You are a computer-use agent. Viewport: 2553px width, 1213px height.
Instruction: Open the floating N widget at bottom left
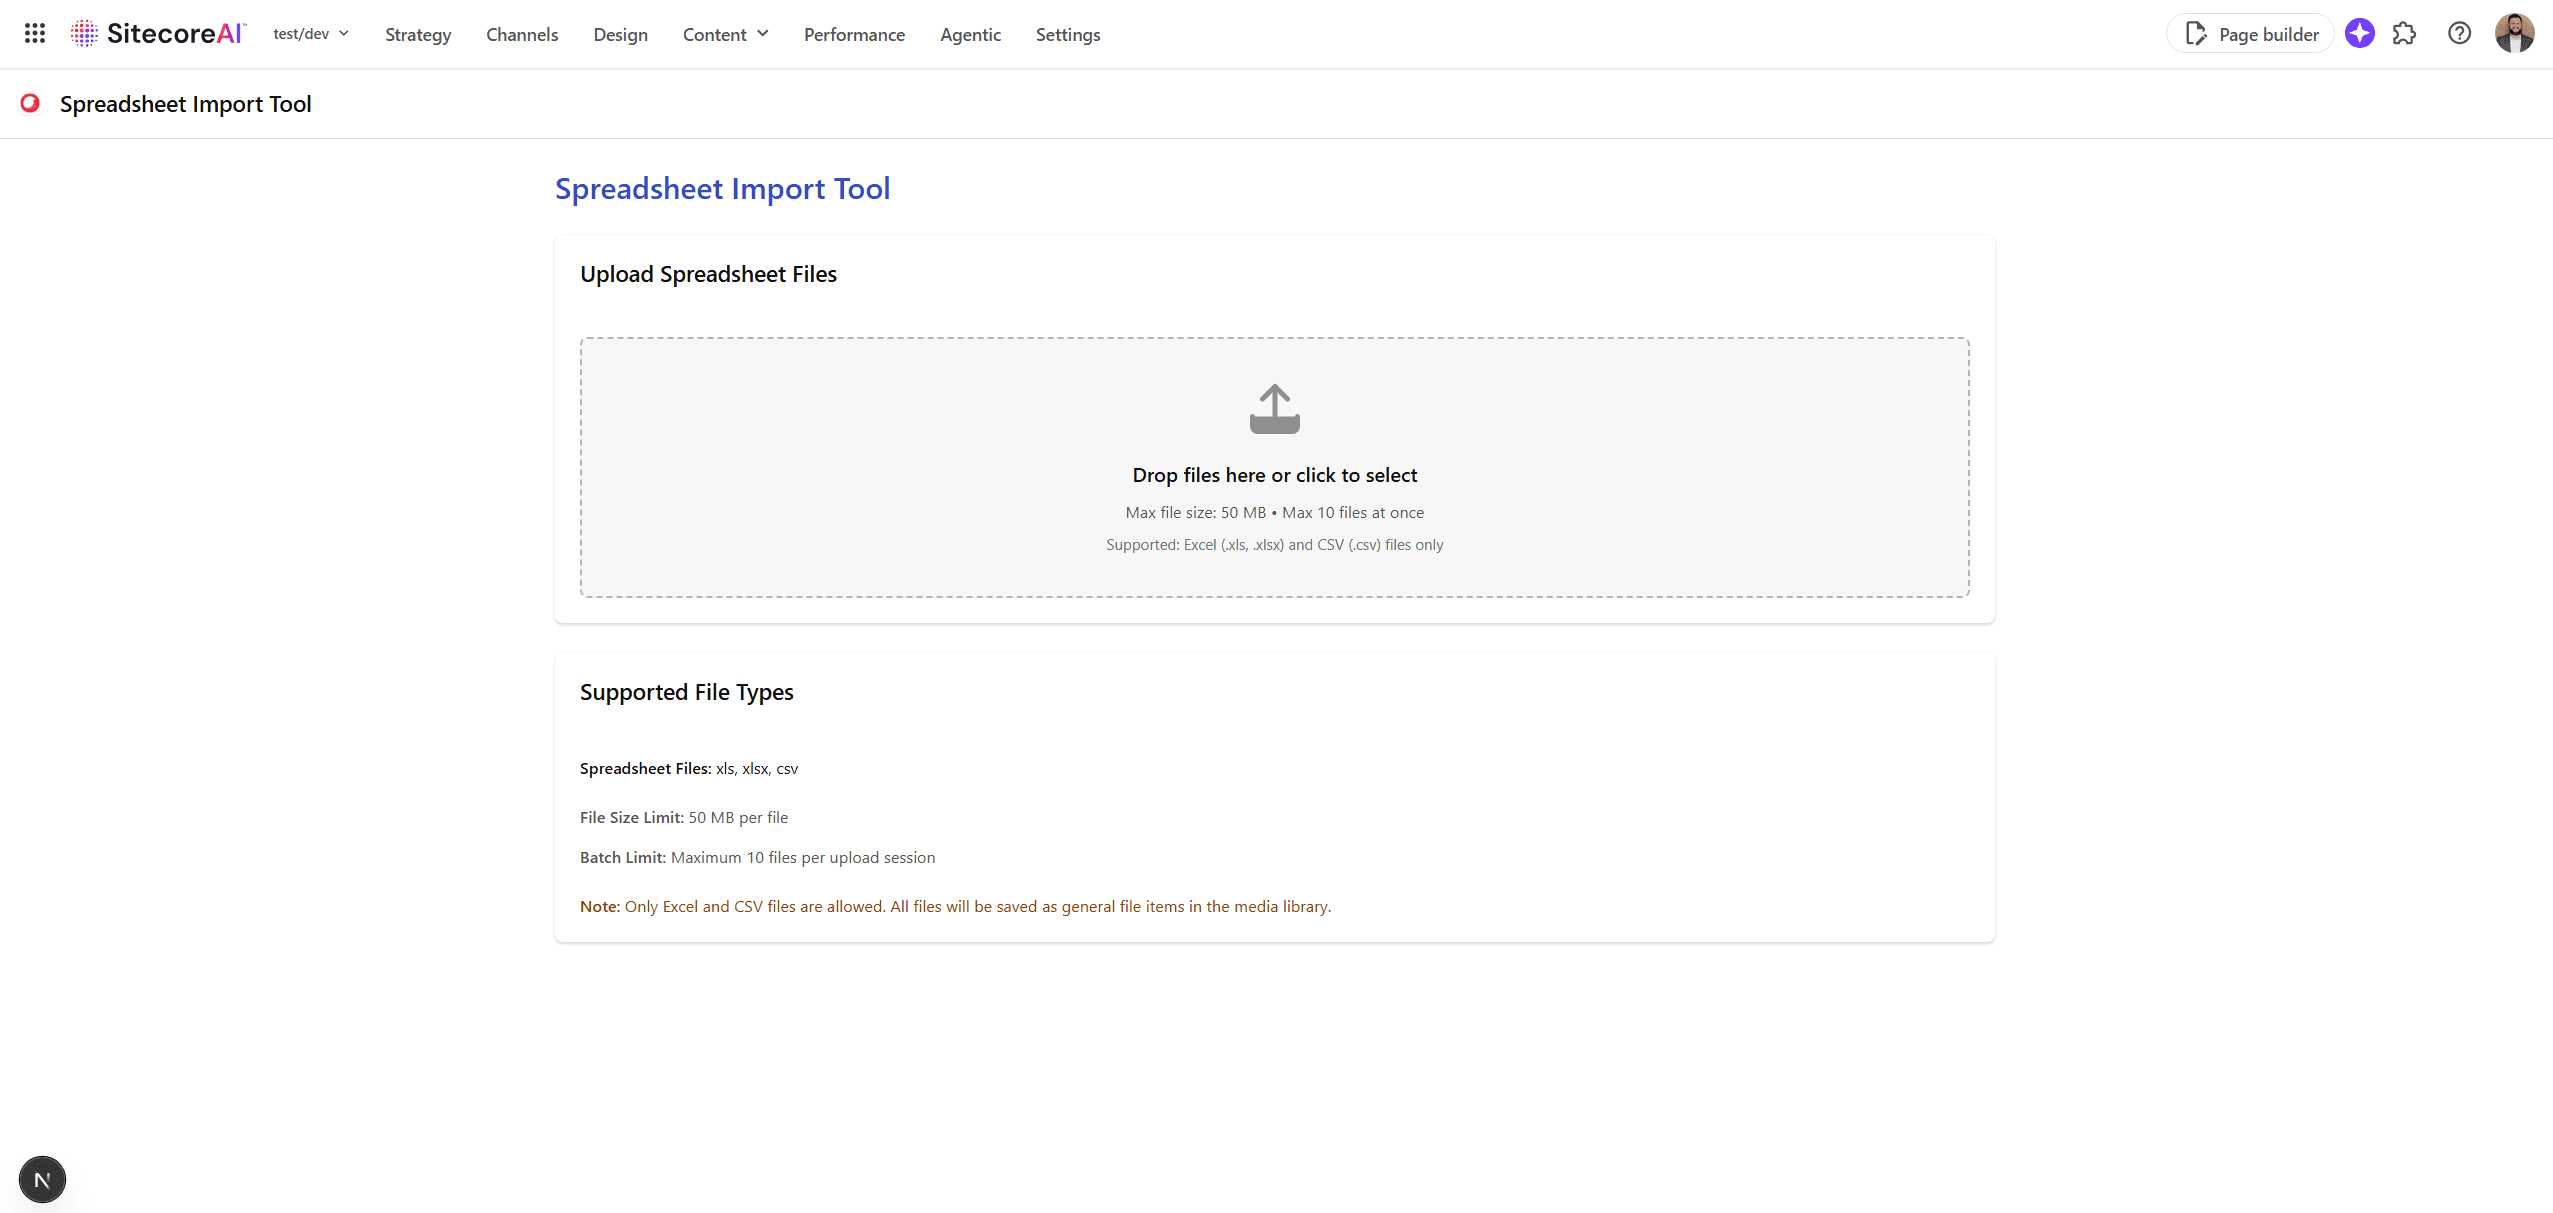41,1179
